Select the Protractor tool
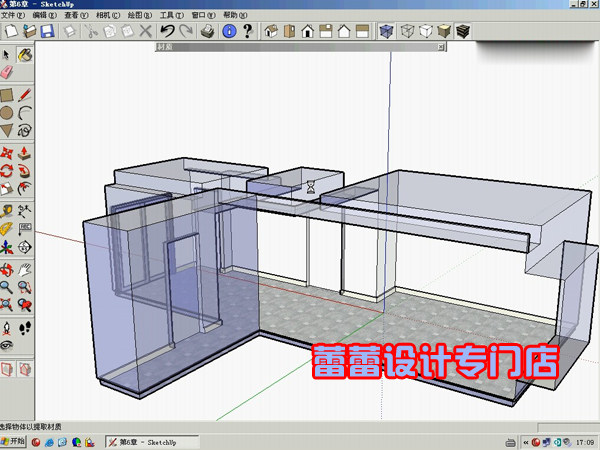This screenshot has width=600, height=450. (7, 229)
